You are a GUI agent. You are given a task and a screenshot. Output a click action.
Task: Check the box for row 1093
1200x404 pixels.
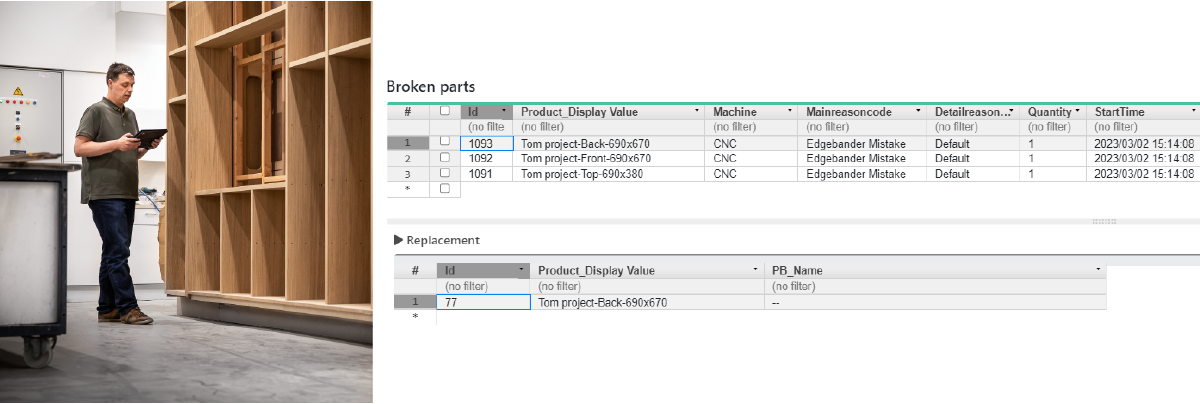[445, 143]
